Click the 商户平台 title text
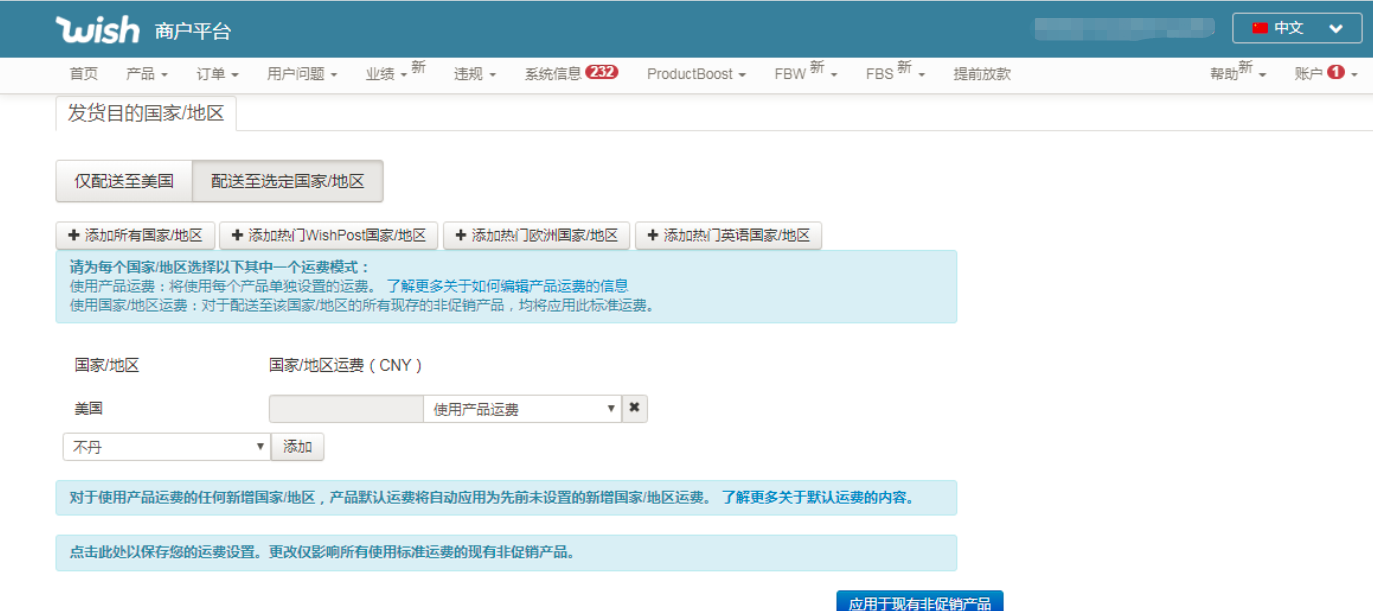 click(x=193, y=31)
